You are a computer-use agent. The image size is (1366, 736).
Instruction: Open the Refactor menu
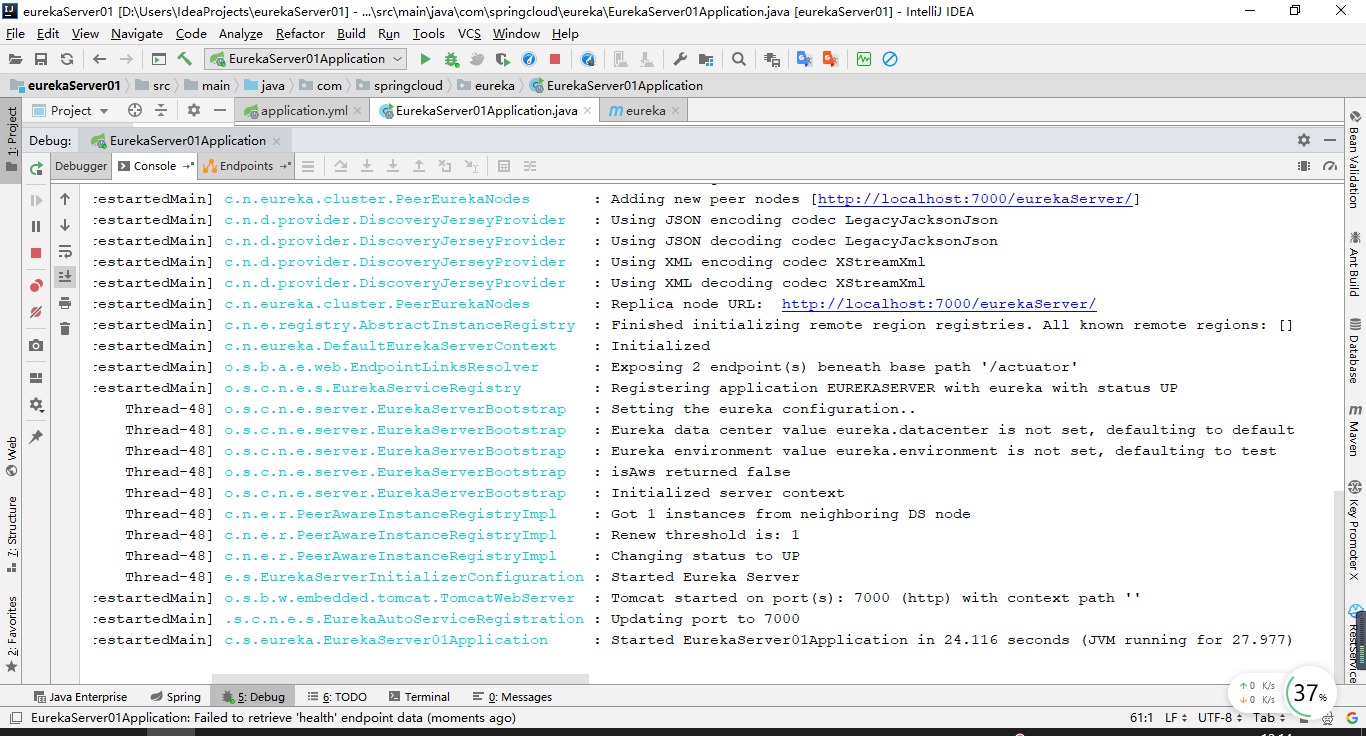pos(300,33)
